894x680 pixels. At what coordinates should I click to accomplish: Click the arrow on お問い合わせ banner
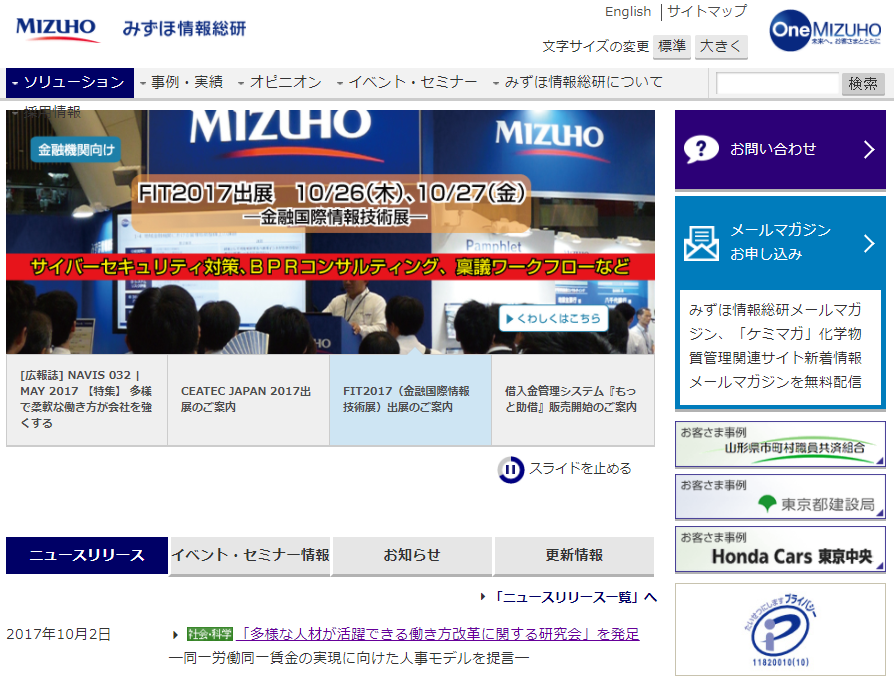pos(869,149)
